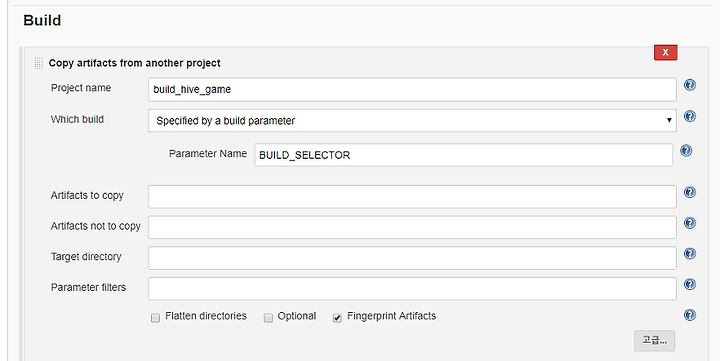Tick the Optional checkbox
The width and height of the screenshot is (720, 361).
(269, 318)
